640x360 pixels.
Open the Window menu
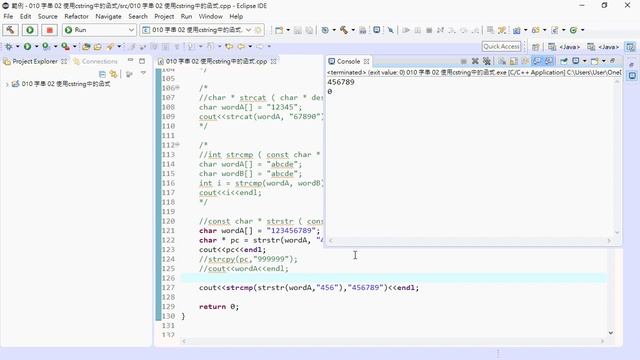pos(211,16)
